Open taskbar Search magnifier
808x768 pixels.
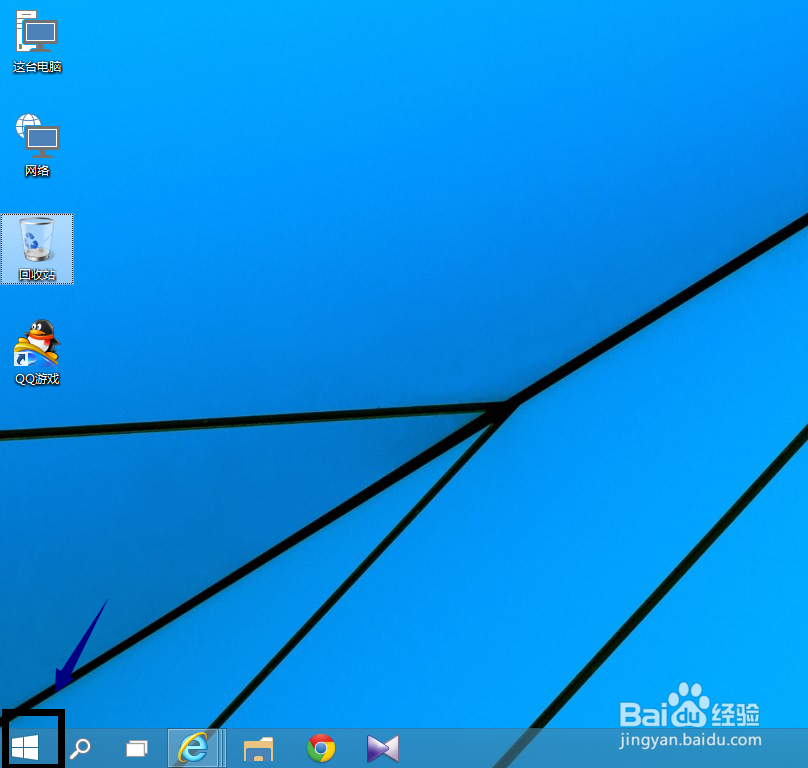tap(80, 748)
